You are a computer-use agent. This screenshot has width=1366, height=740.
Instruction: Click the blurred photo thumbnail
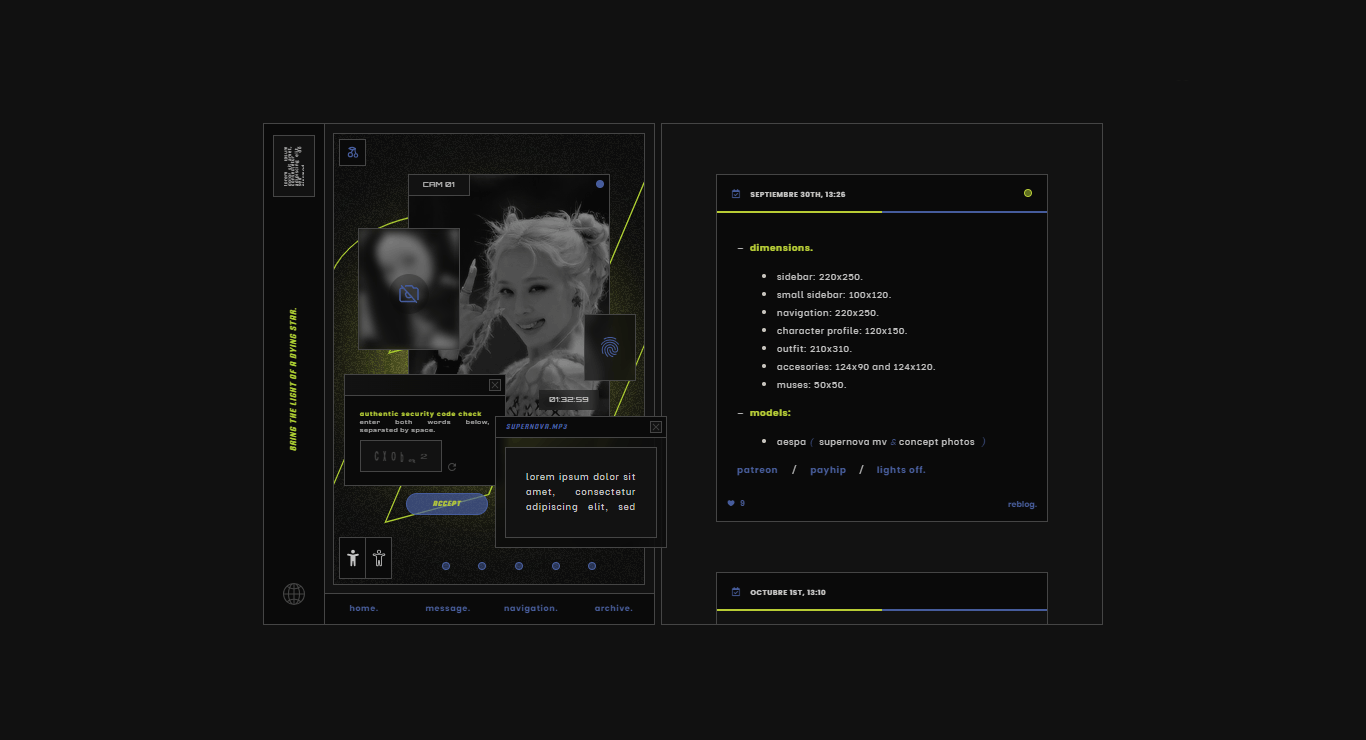(409, 289)
